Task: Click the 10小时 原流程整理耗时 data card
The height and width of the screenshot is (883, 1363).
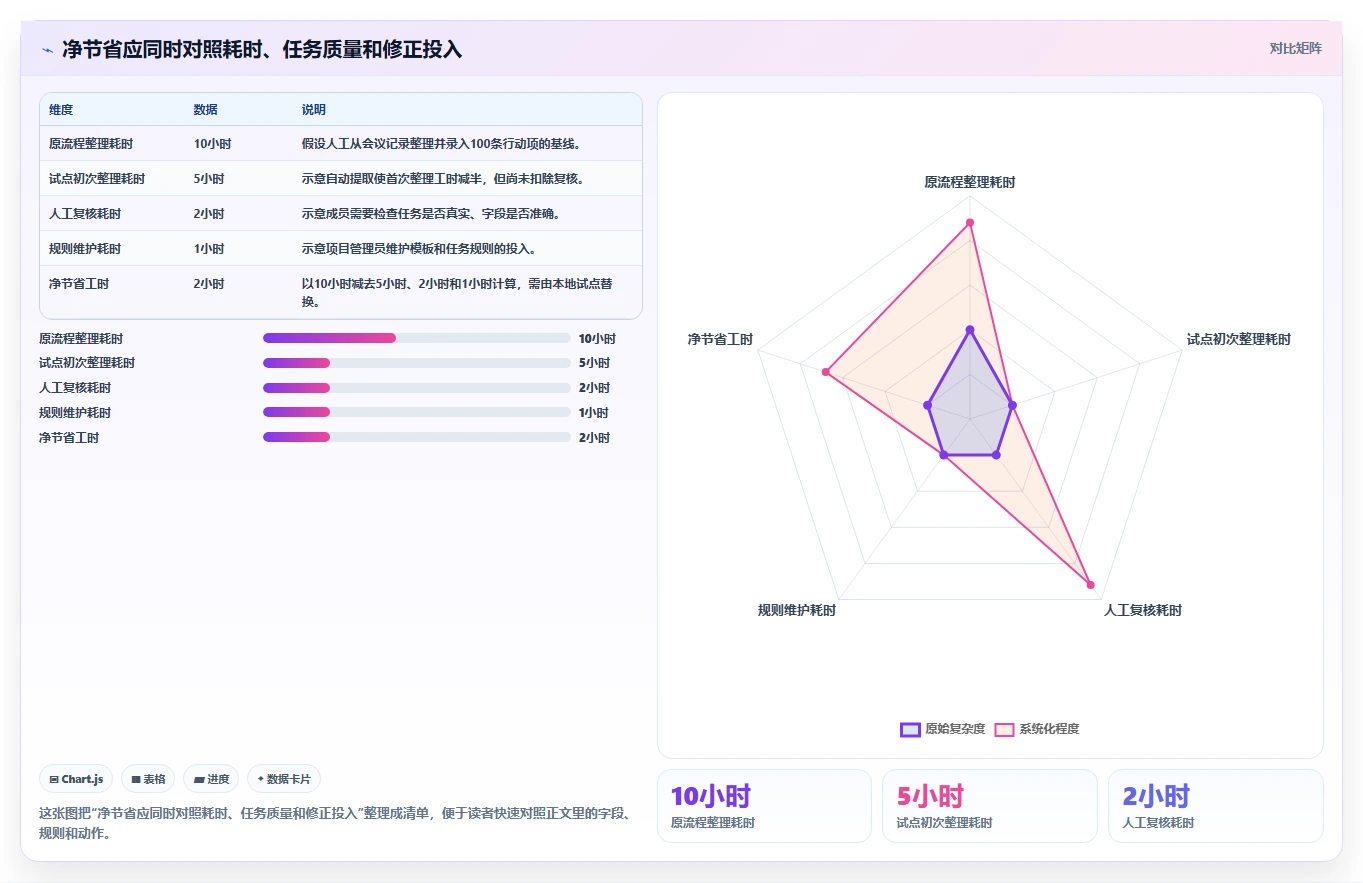Action: point(764,806)
